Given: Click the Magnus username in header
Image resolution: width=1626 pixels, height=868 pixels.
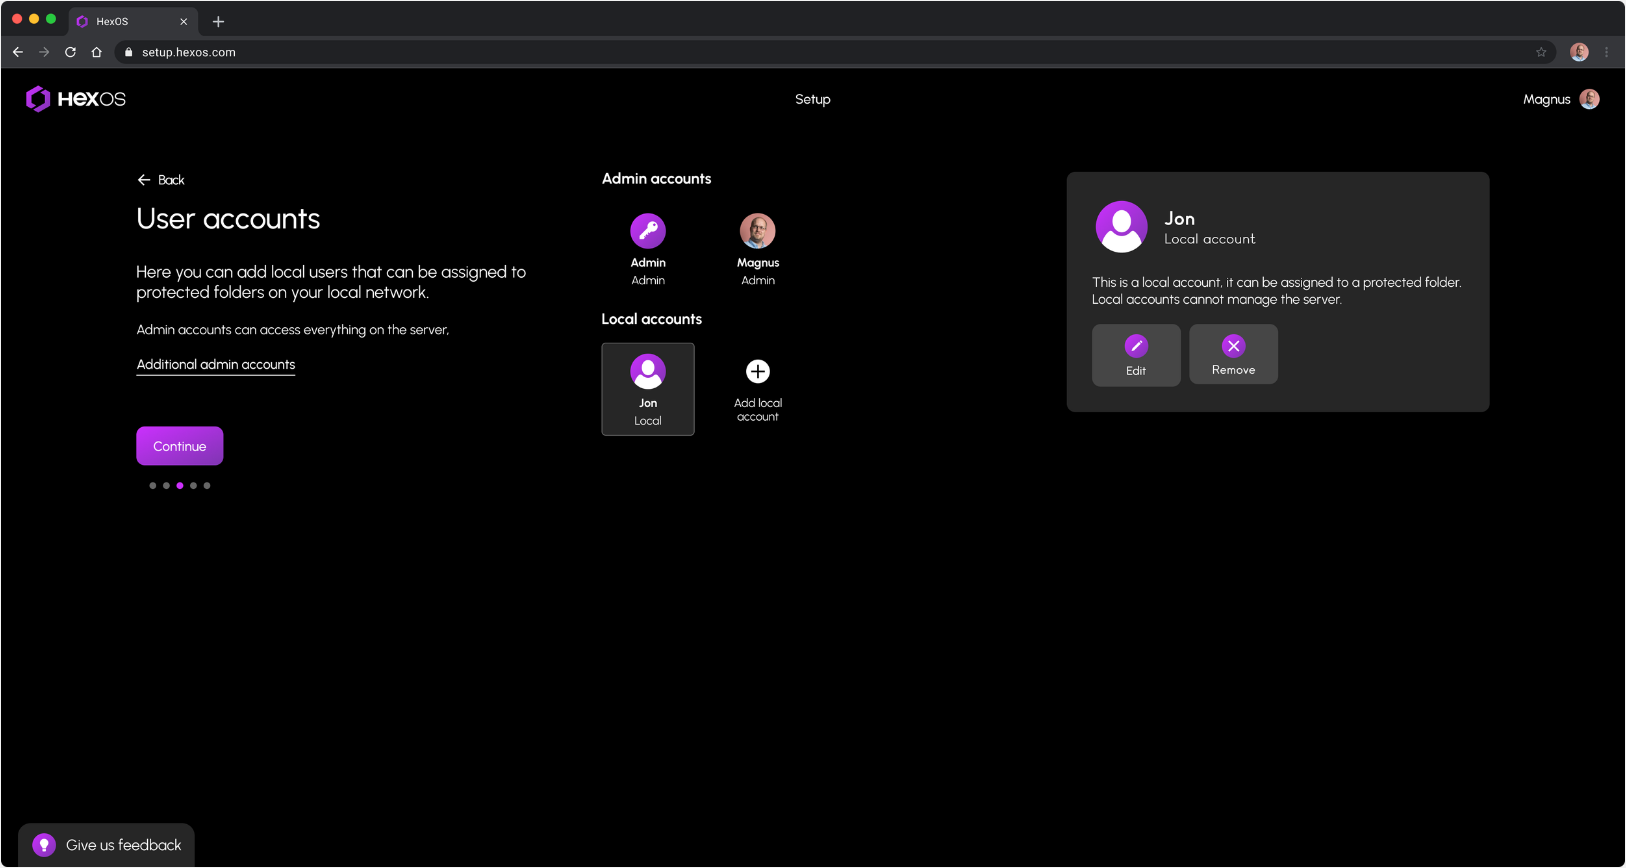Looking at the screenshot, I should point(1547,99).
